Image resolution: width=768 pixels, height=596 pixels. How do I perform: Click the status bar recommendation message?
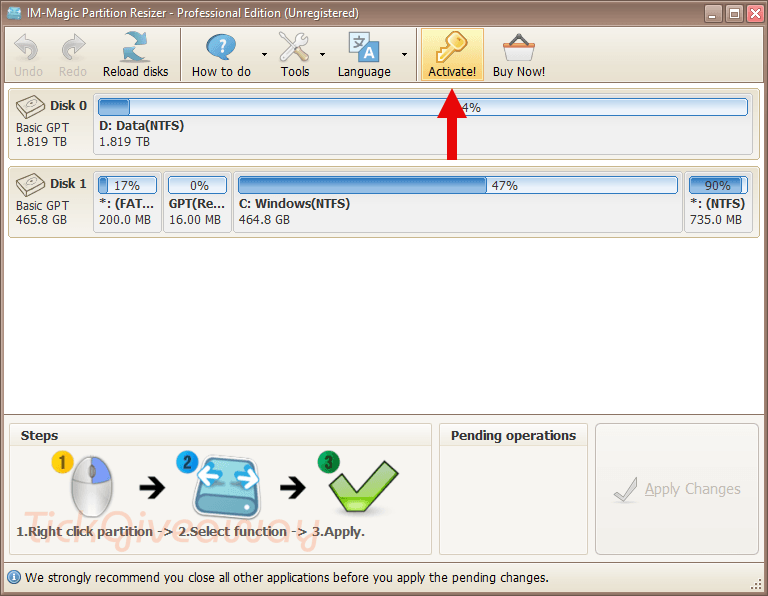287,578
